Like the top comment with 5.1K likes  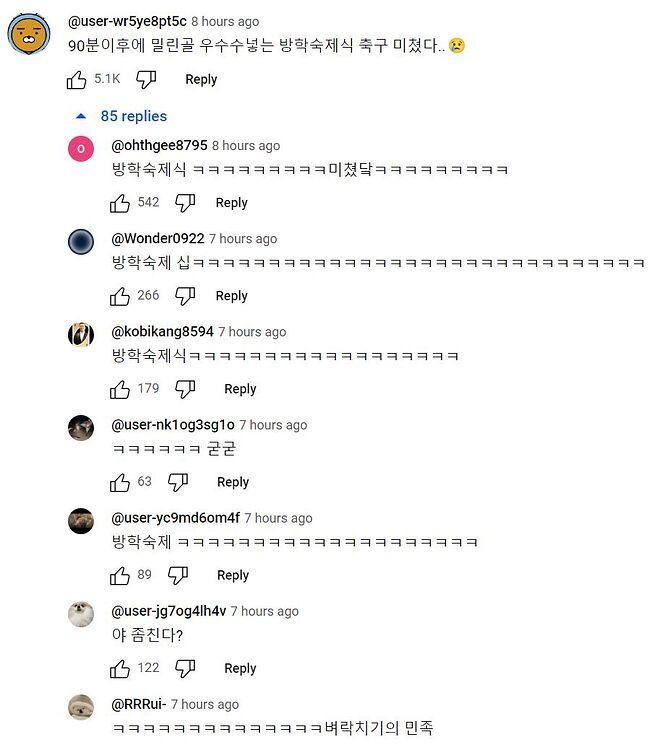coord(77,79)
